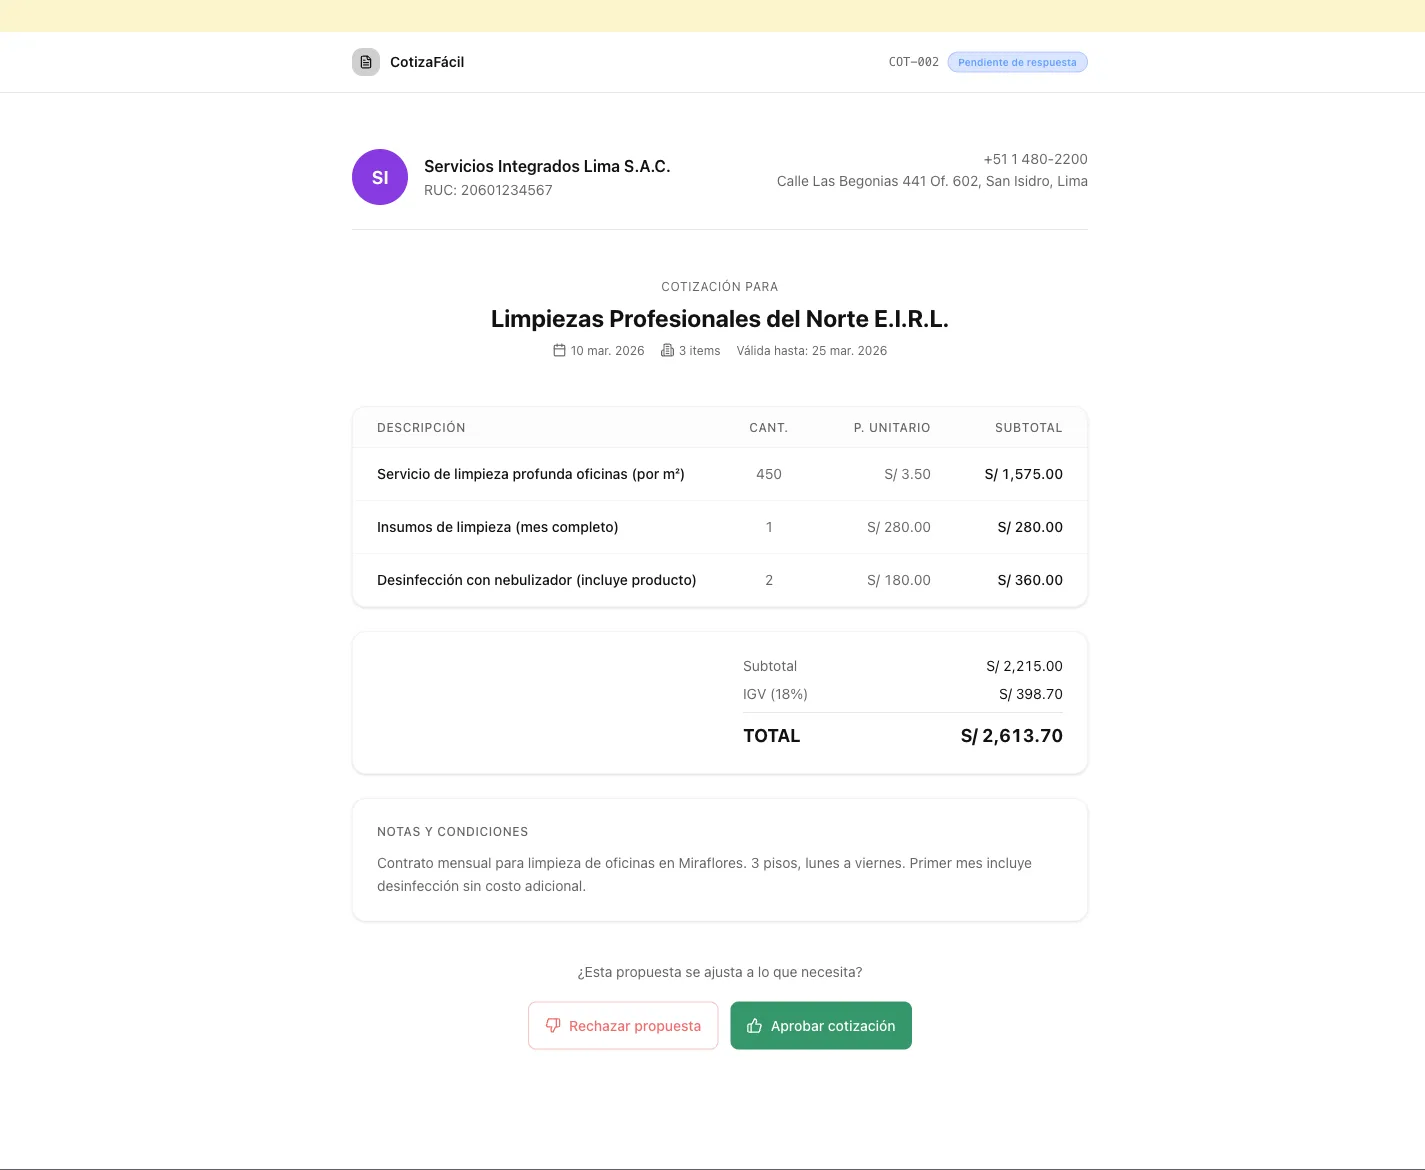
Task: Click the phone number +51 1 480-2200
Action: pos(1035,158)
